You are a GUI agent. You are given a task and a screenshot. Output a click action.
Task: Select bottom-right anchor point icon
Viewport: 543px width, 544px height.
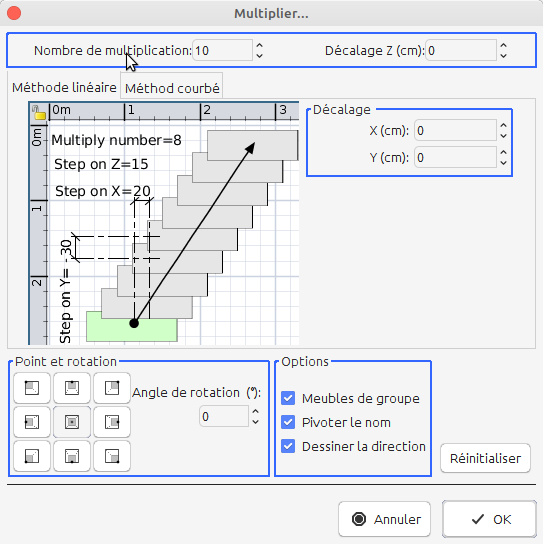tap(112, 456)
